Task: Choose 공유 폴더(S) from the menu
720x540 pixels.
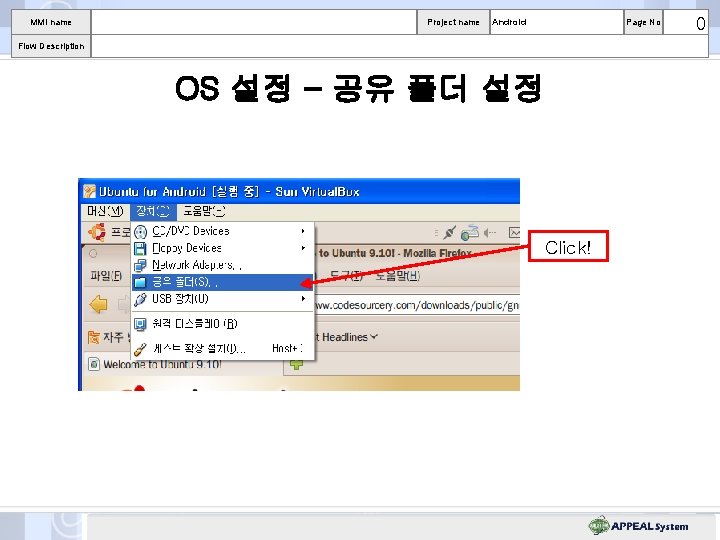Action: point(223,282)
